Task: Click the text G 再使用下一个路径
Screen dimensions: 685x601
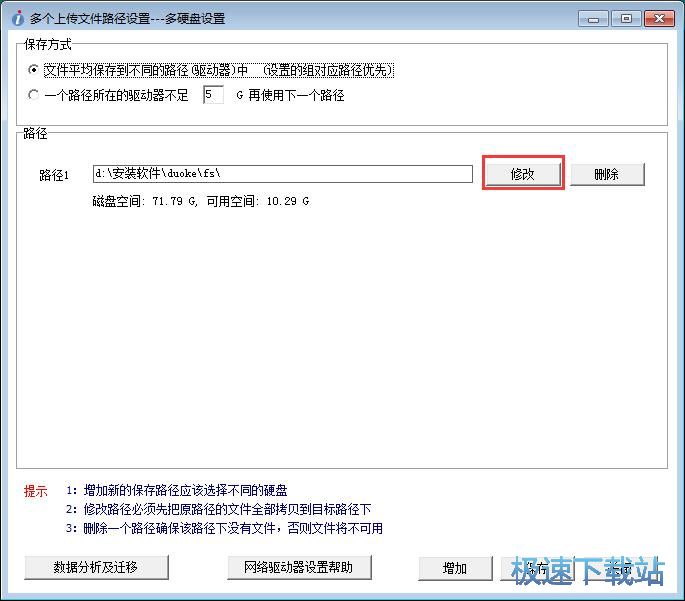Action: pos(290,95)
